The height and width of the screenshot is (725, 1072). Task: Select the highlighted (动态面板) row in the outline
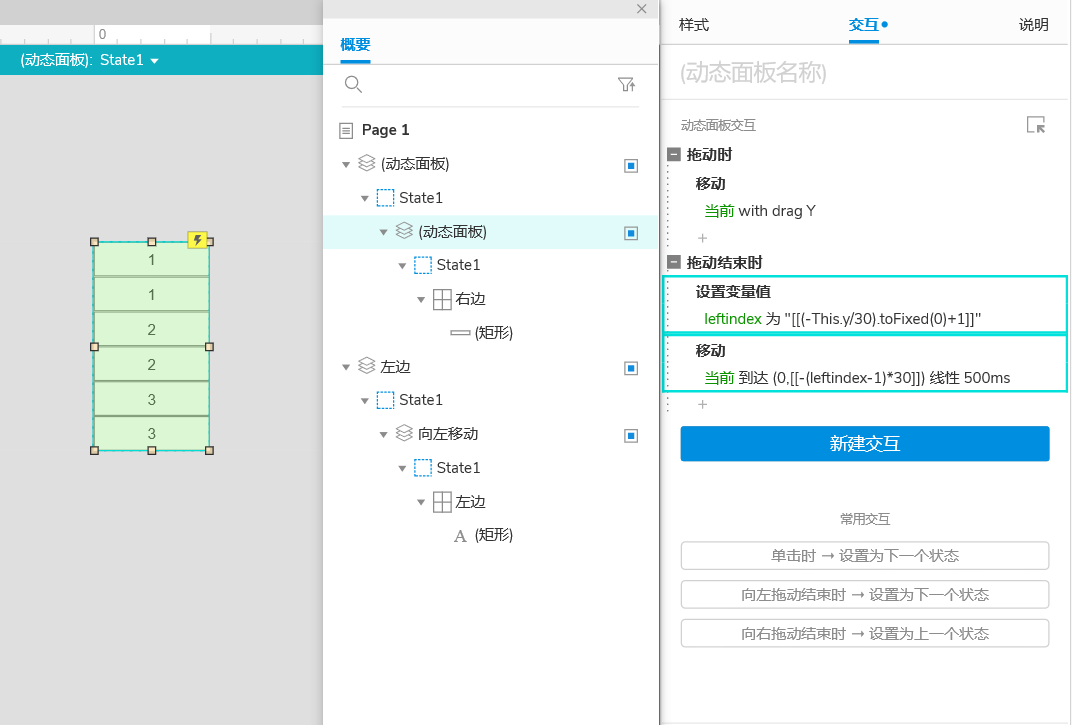[x=490, y=232]
